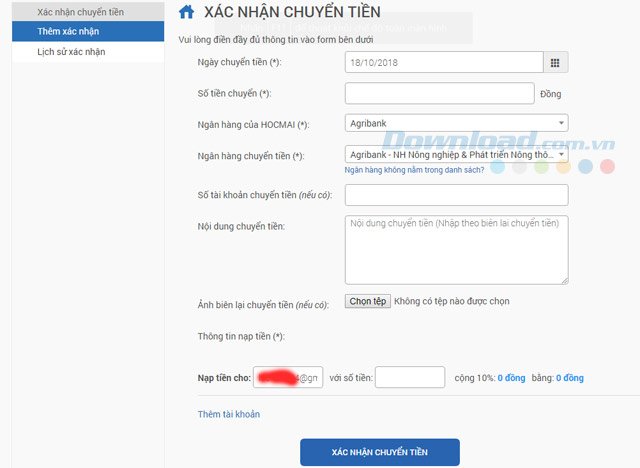Click the textarea resize grip corner
This screenshot has height=468, width=640.
tap(564, 280)
